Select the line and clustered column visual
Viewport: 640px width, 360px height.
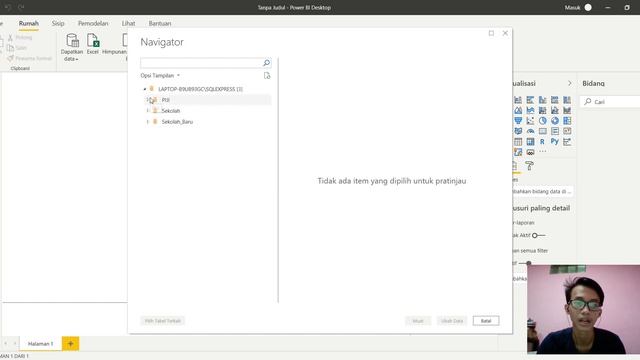coord(555,110)
